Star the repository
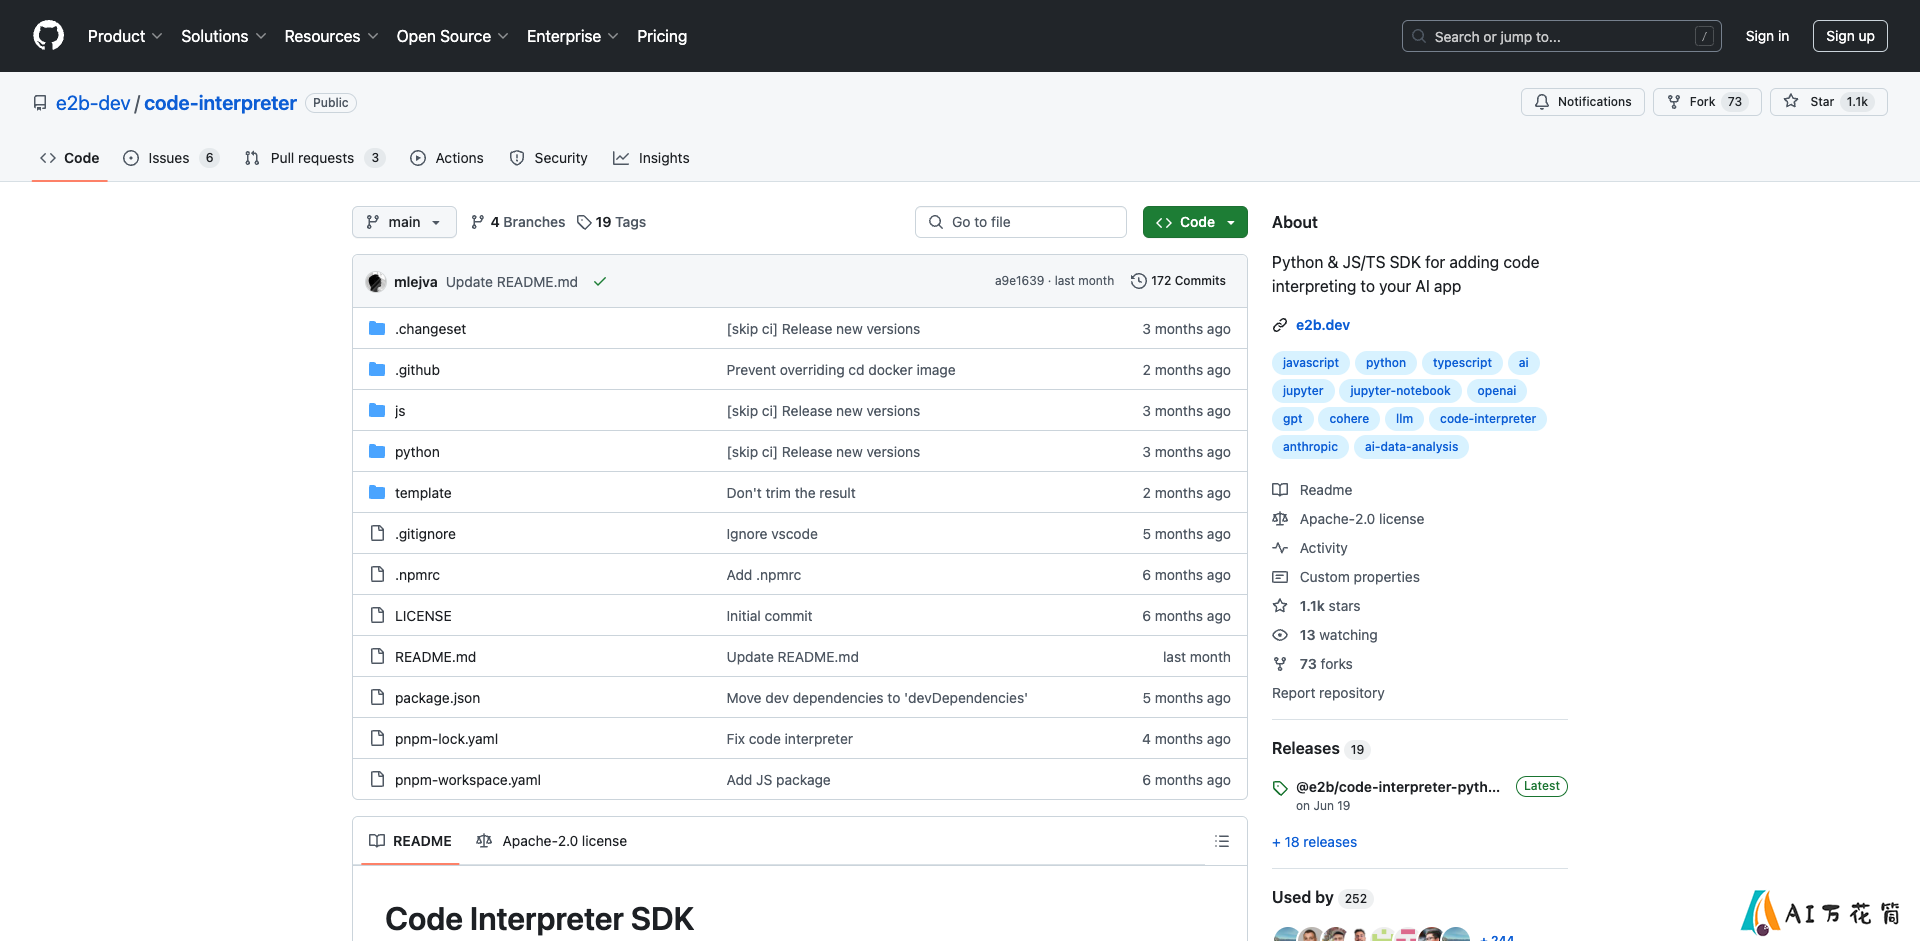This screenshot has width=1920, height=941. click(x=1829, y=102)
